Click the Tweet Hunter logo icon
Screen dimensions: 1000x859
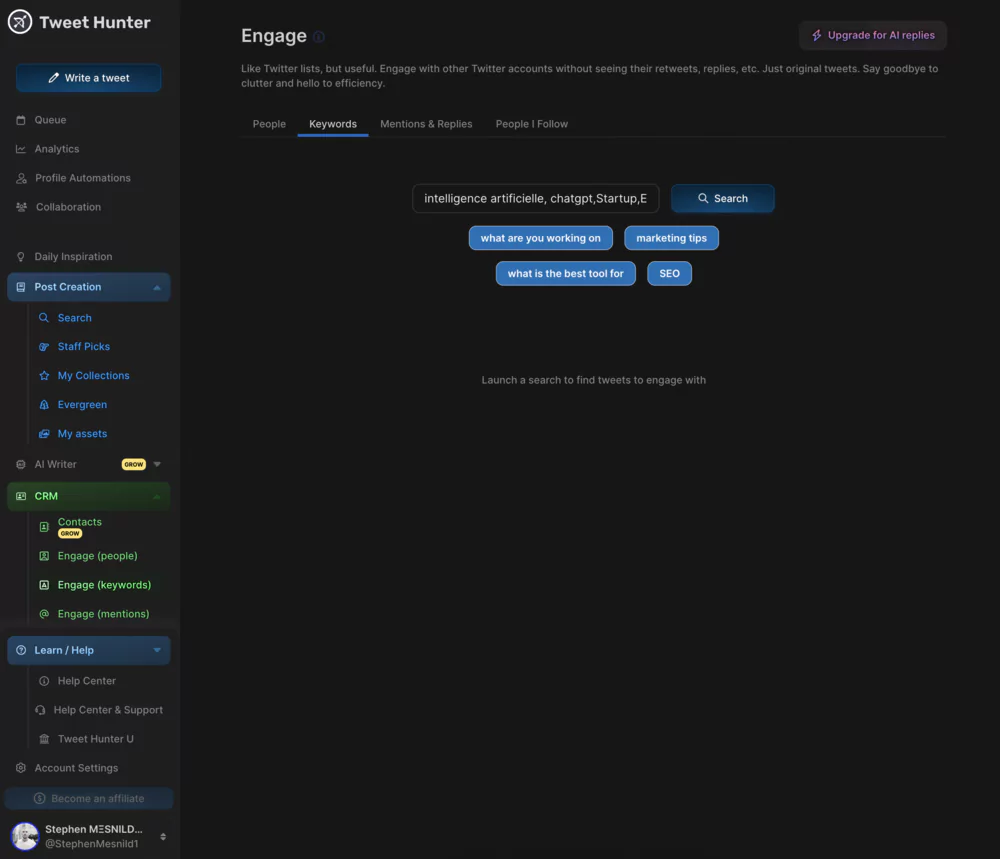pos(20,22)
